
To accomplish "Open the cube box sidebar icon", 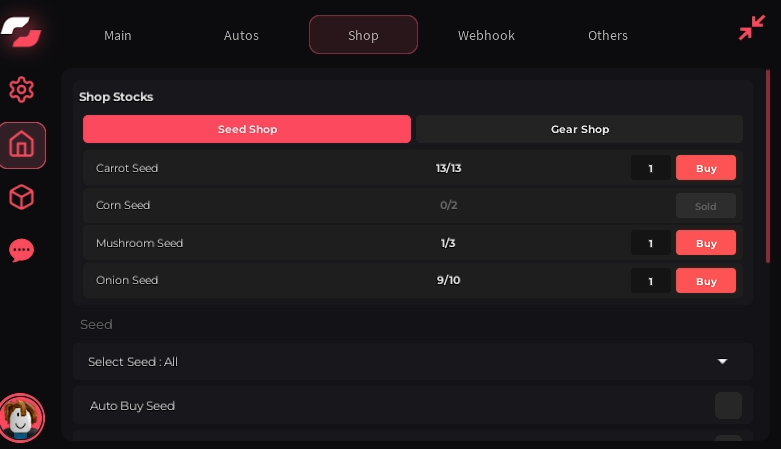I will [21, 198].
